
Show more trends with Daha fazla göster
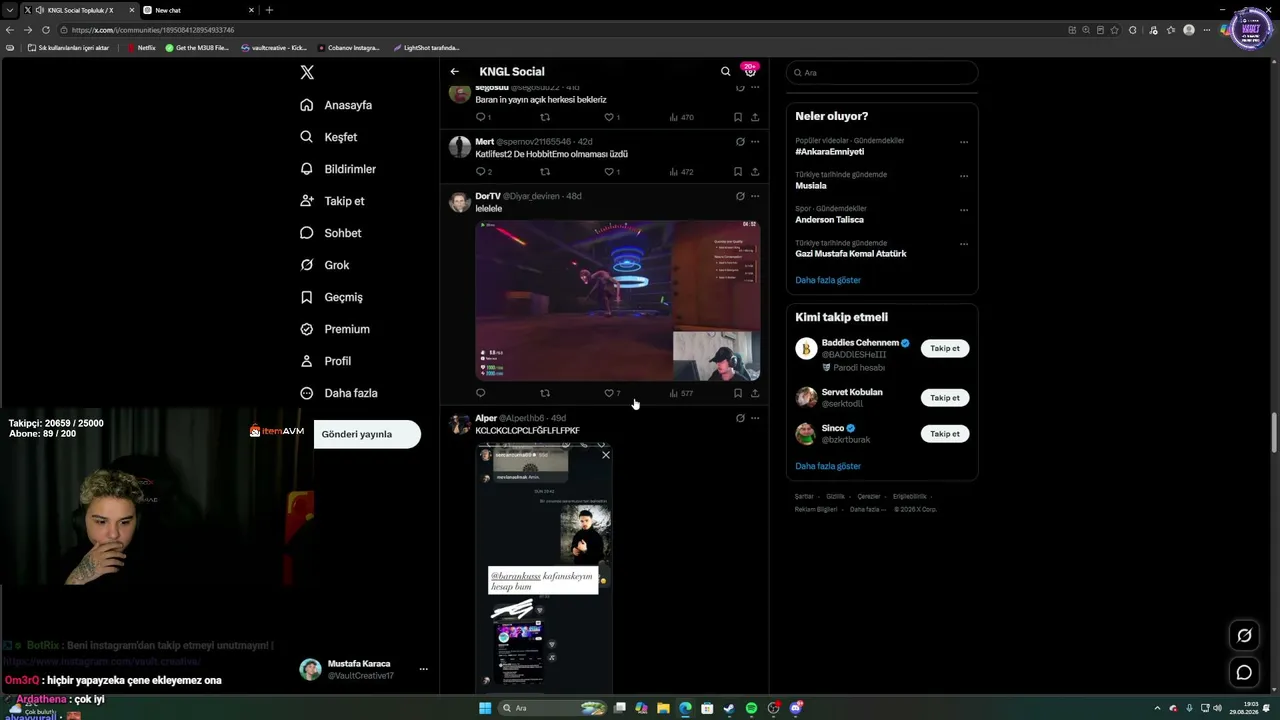tap(828, 280)
